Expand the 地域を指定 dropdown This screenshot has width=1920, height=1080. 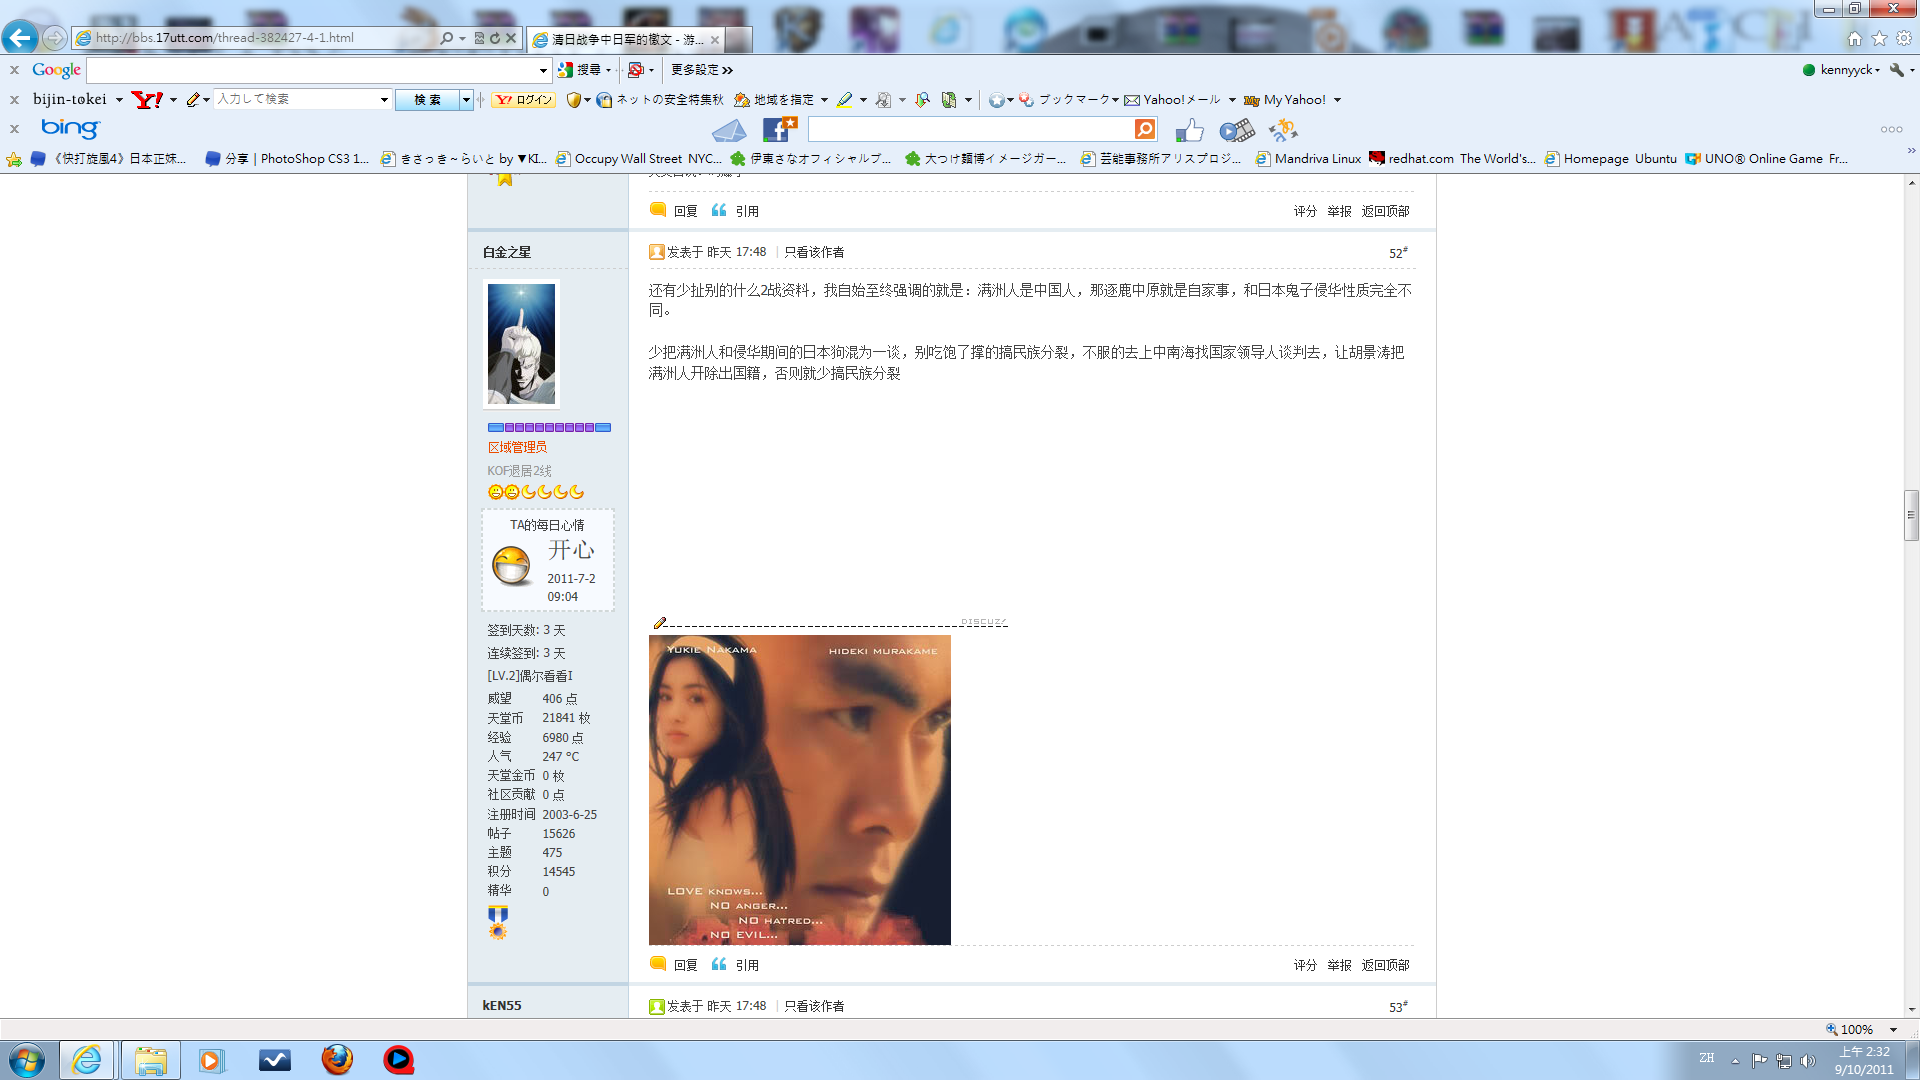pyautogui.click(x=824, y=100)
